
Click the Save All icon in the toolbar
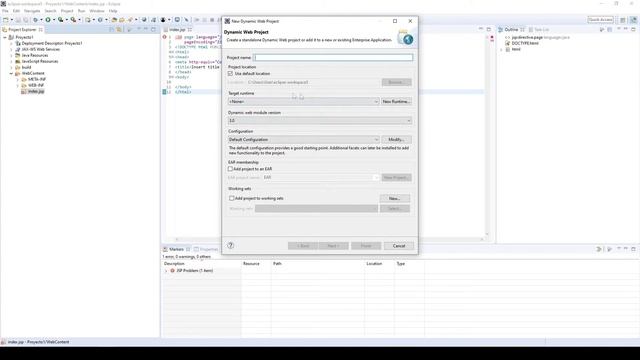pyautogui.click(x=25, y=20)
